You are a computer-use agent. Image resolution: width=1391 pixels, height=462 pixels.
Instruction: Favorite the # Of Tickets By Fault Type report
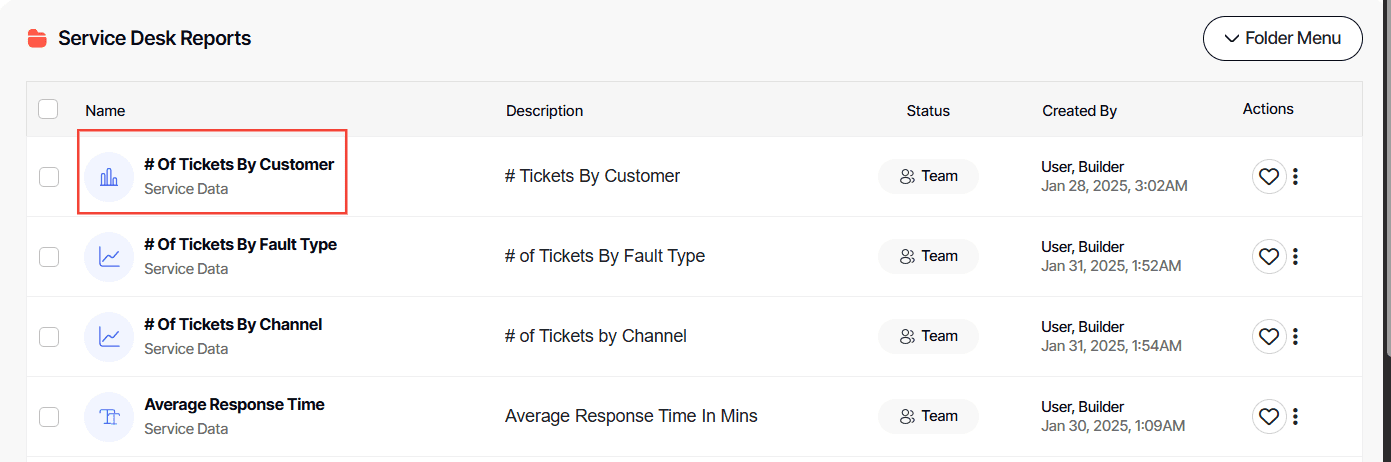pos(1268,257)
